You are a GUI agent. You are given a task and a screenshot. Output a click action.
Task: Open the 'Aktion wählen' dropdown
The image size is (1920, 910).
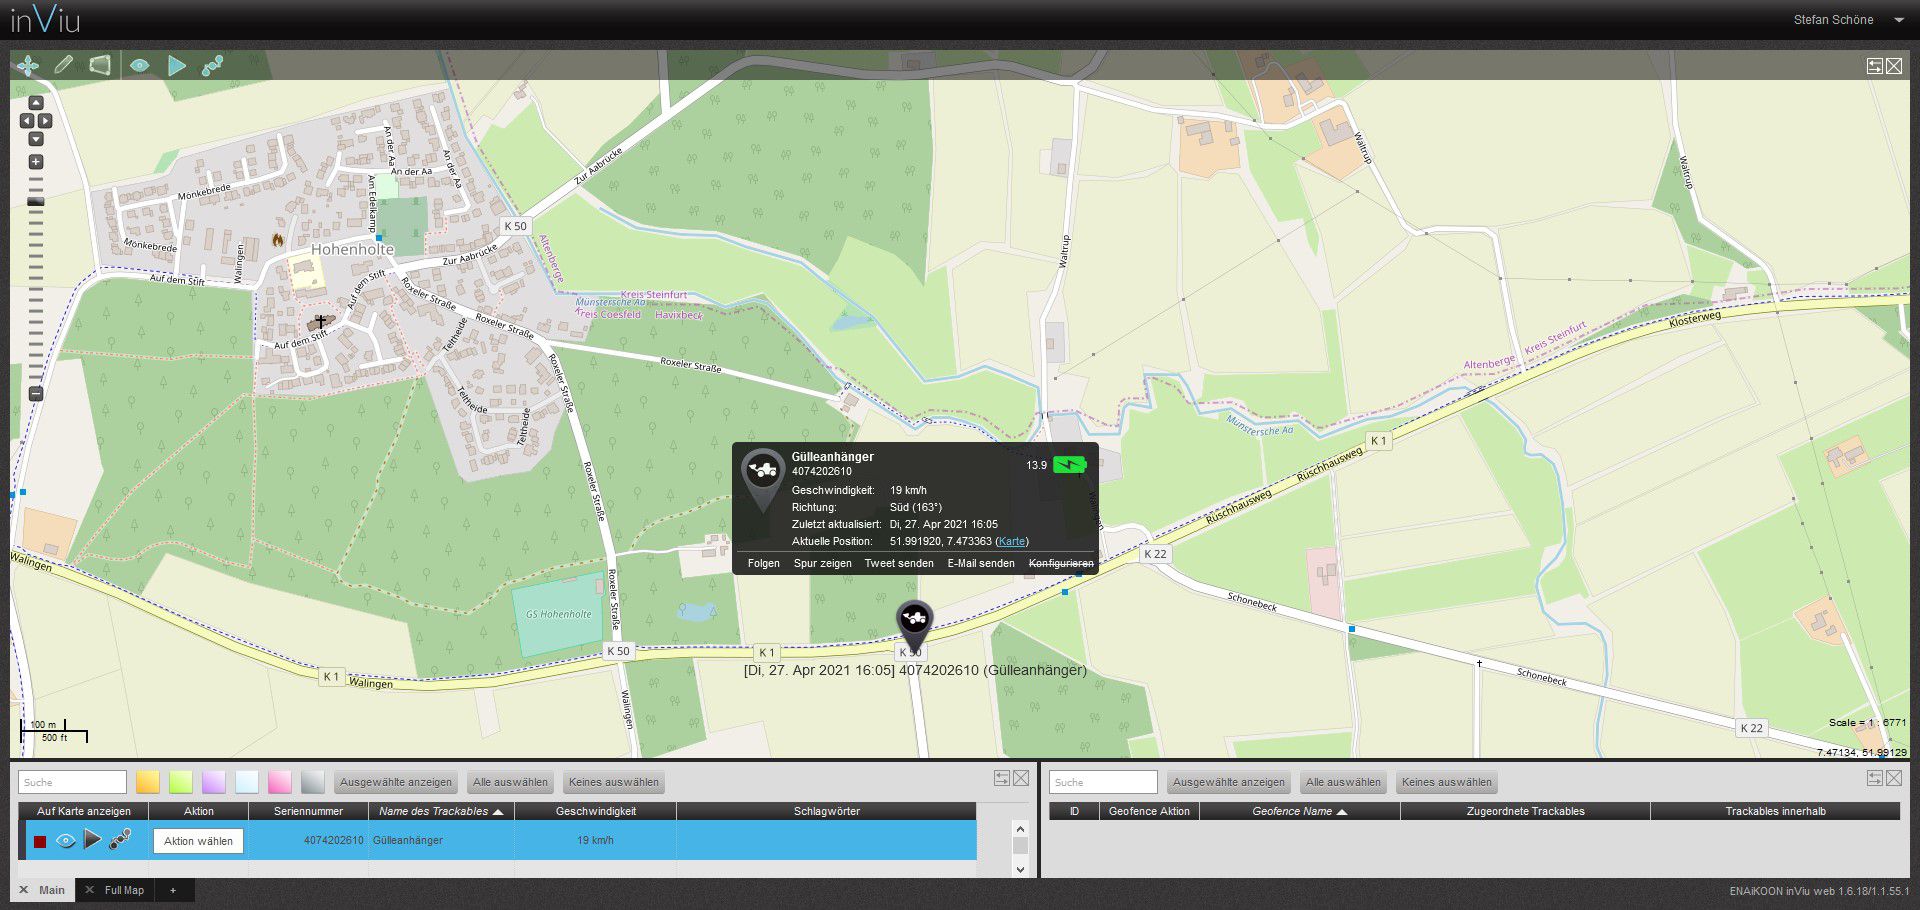198,841
